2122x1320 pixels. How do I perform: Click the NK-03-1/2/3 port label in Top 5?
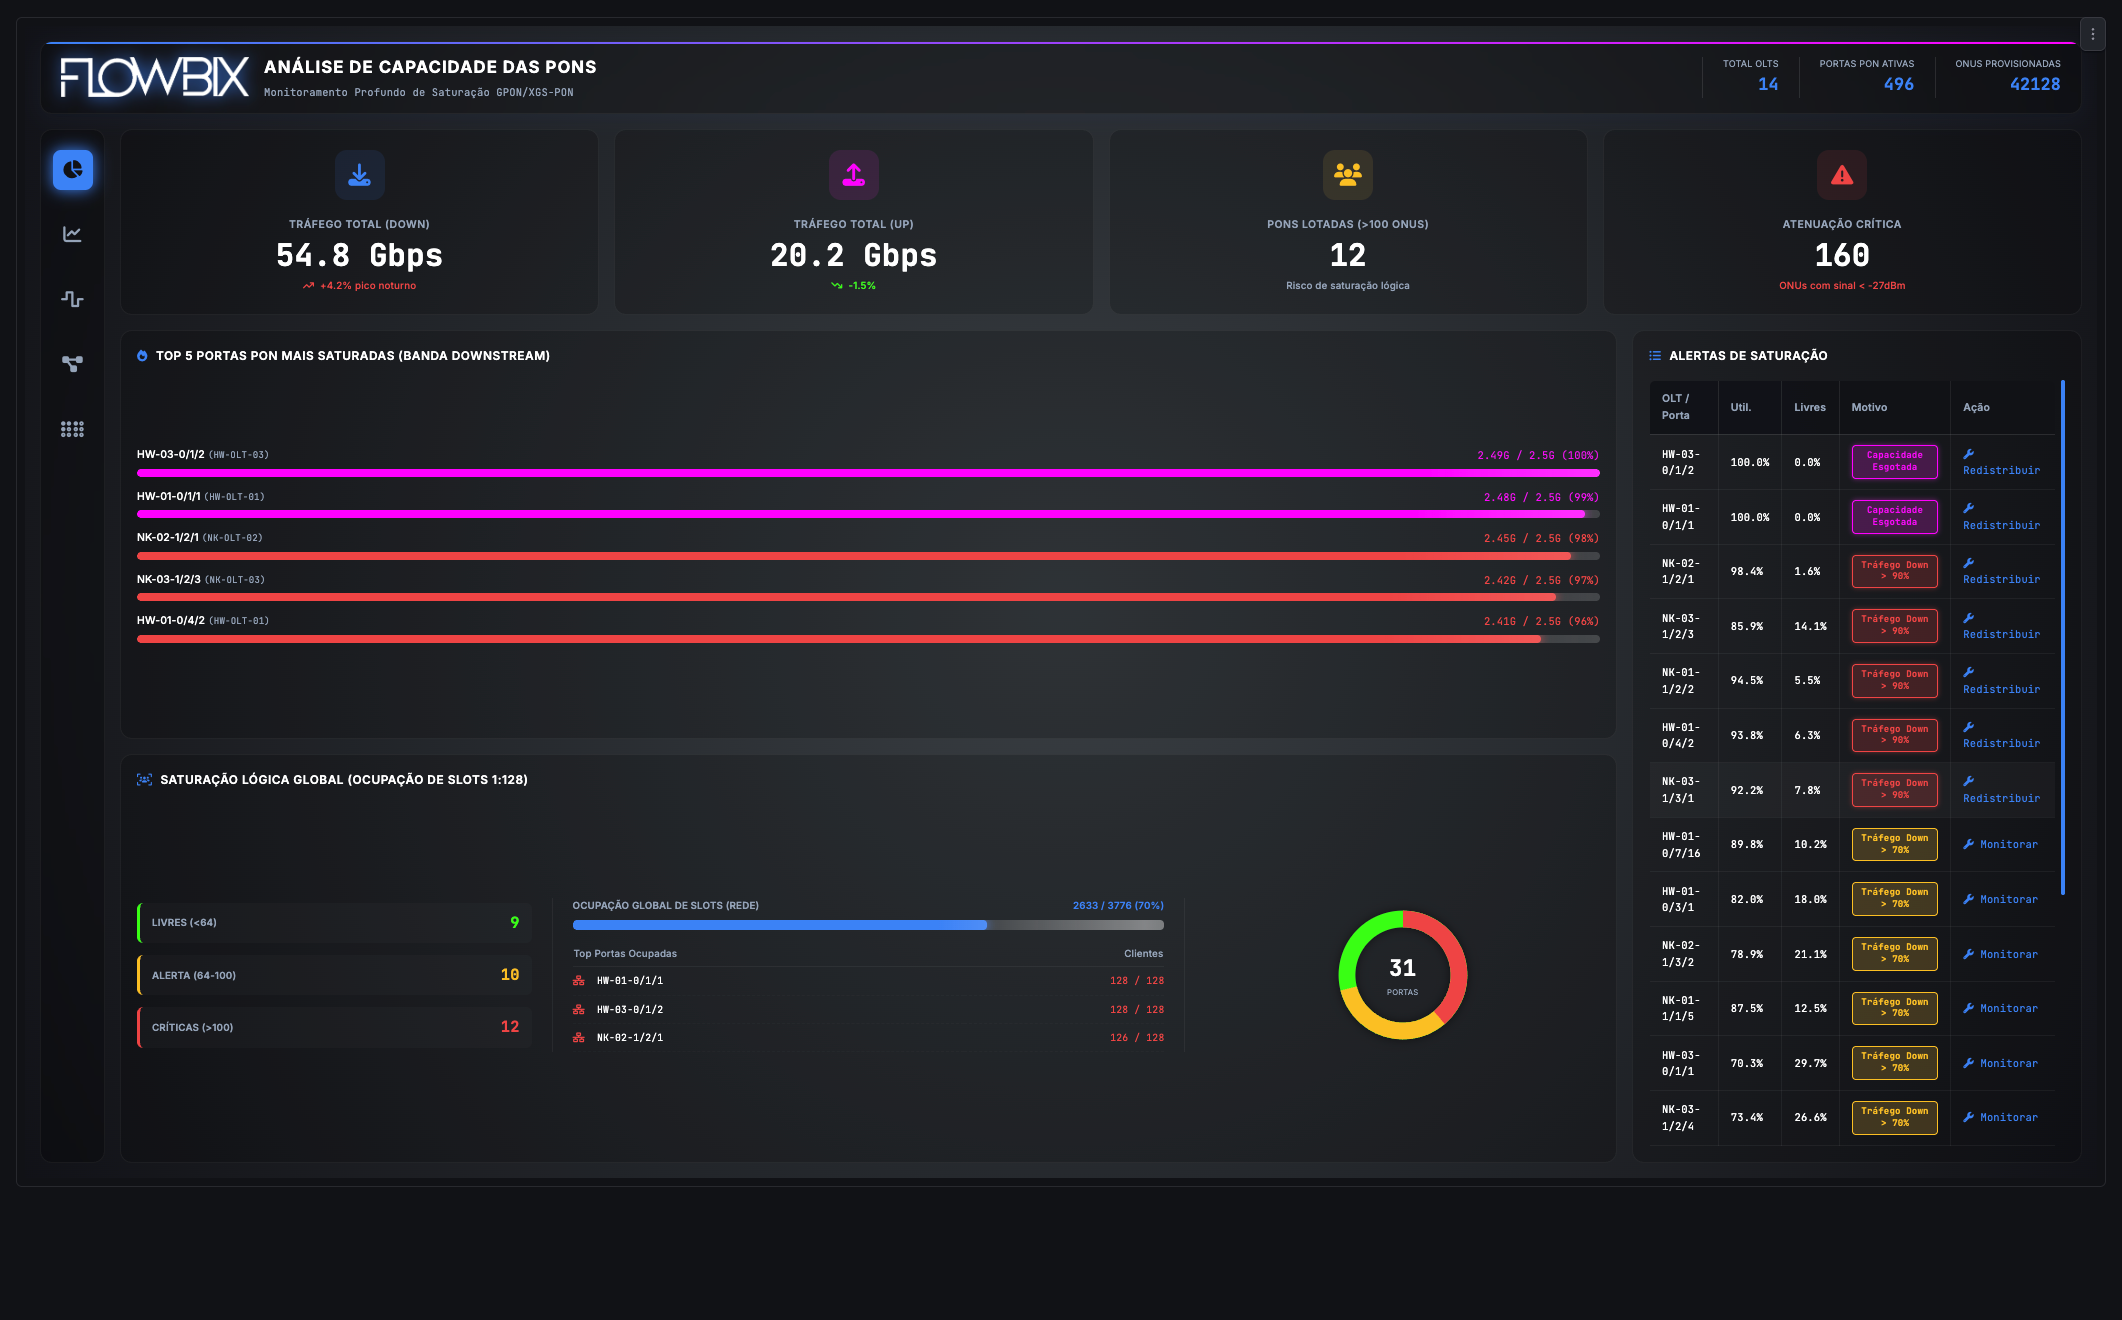[x=169, y=580]
